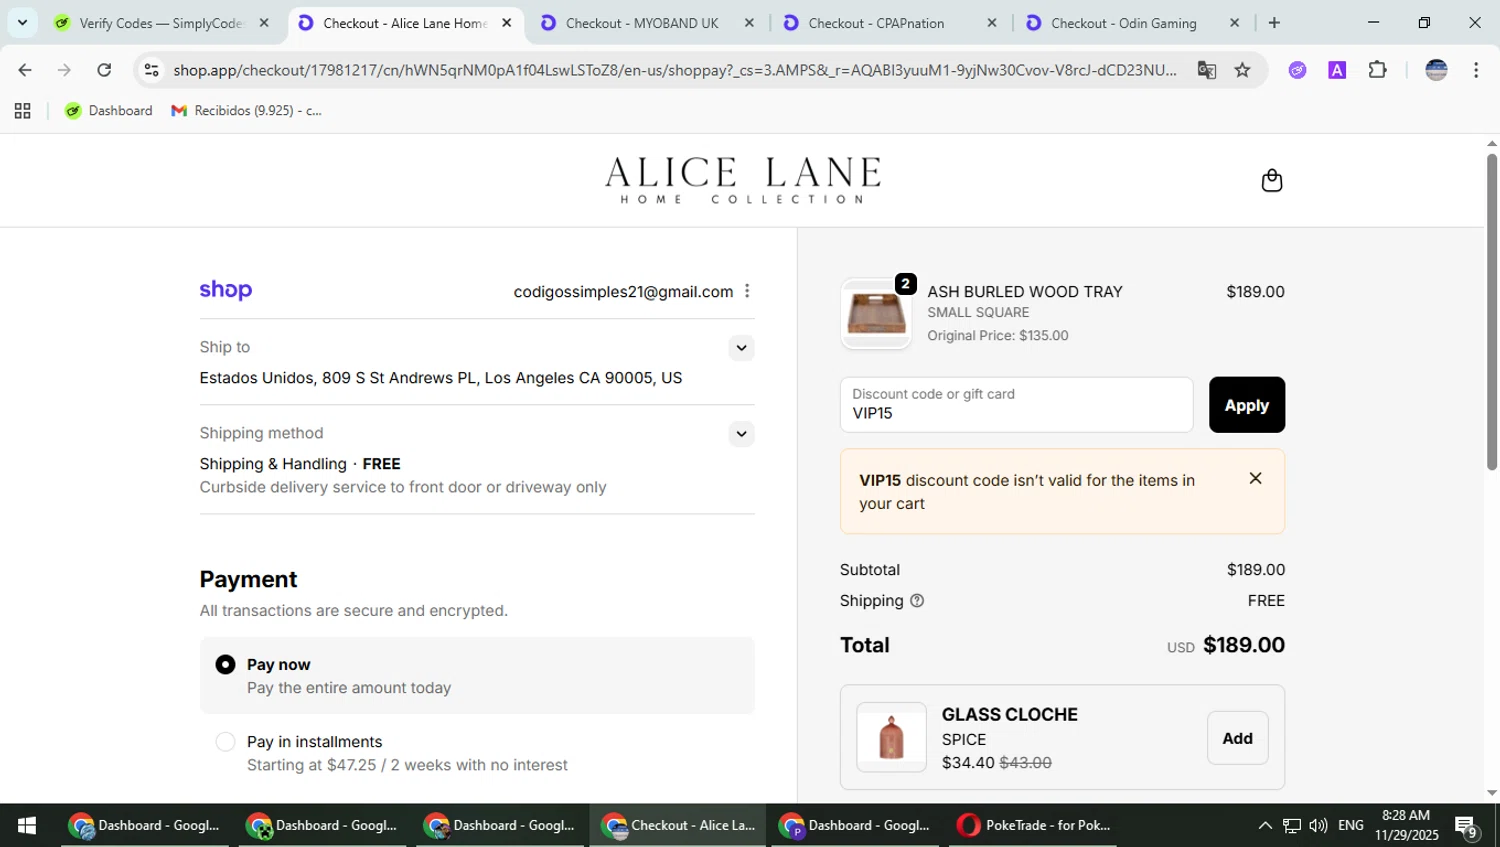Open Google Translate page icon
Image resolution: width=1500 pixels, height=847 pixels.
click(1206, 70)
